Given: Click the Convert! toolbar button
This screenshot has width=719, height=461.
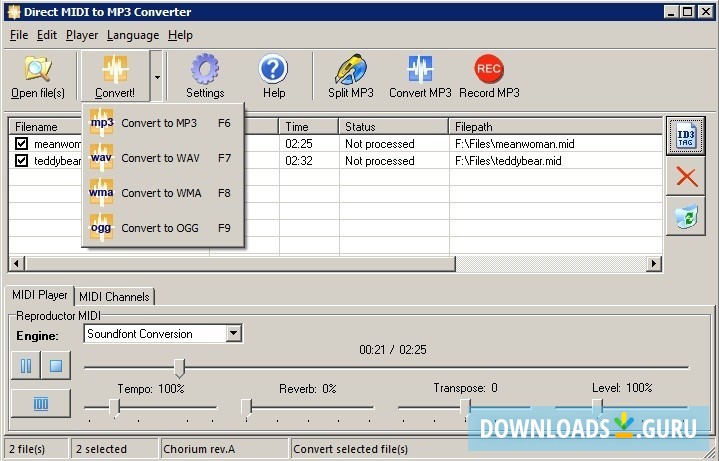Looking at the screenshot, I should point(115,76).
